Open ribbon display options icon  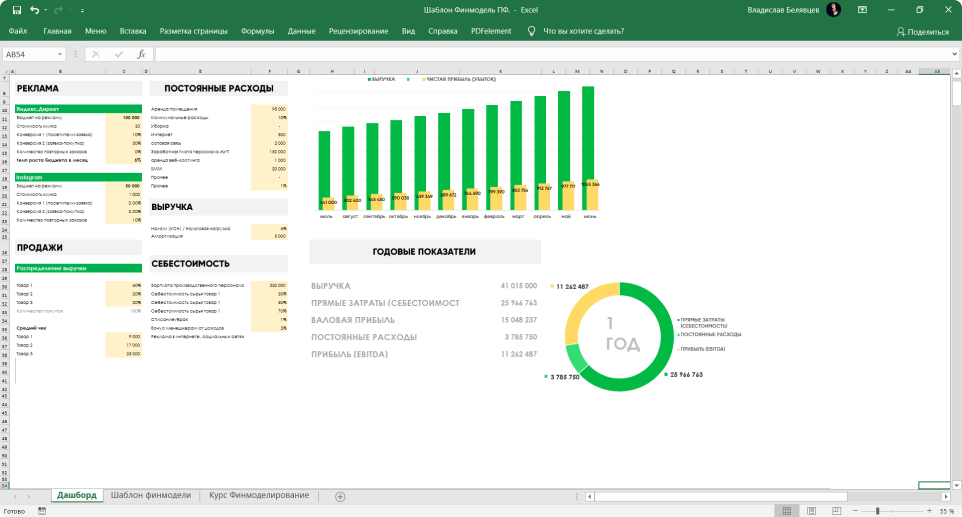[x=863, y=10]
